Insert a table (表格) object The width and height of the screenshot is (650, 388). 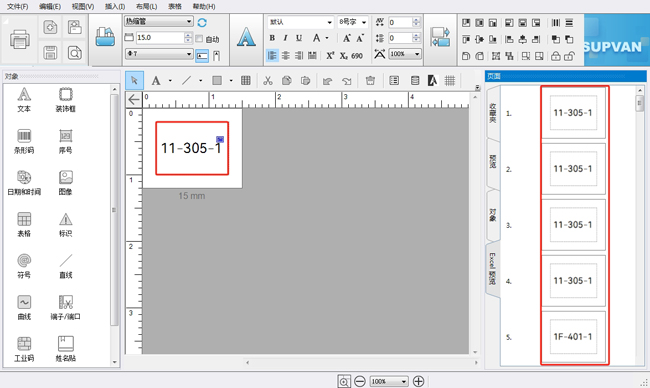[24, 224]
